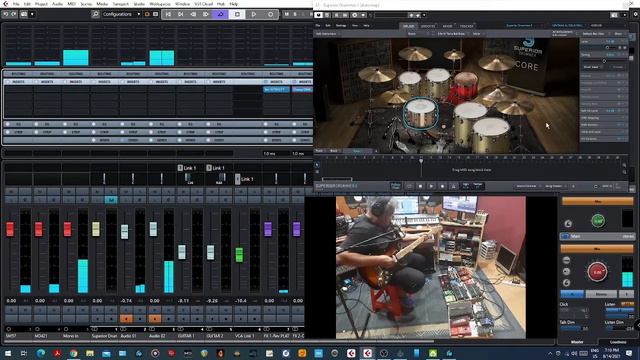Click the Record transport button
This screenshot has width=640, height=360.
click(270, 14)
